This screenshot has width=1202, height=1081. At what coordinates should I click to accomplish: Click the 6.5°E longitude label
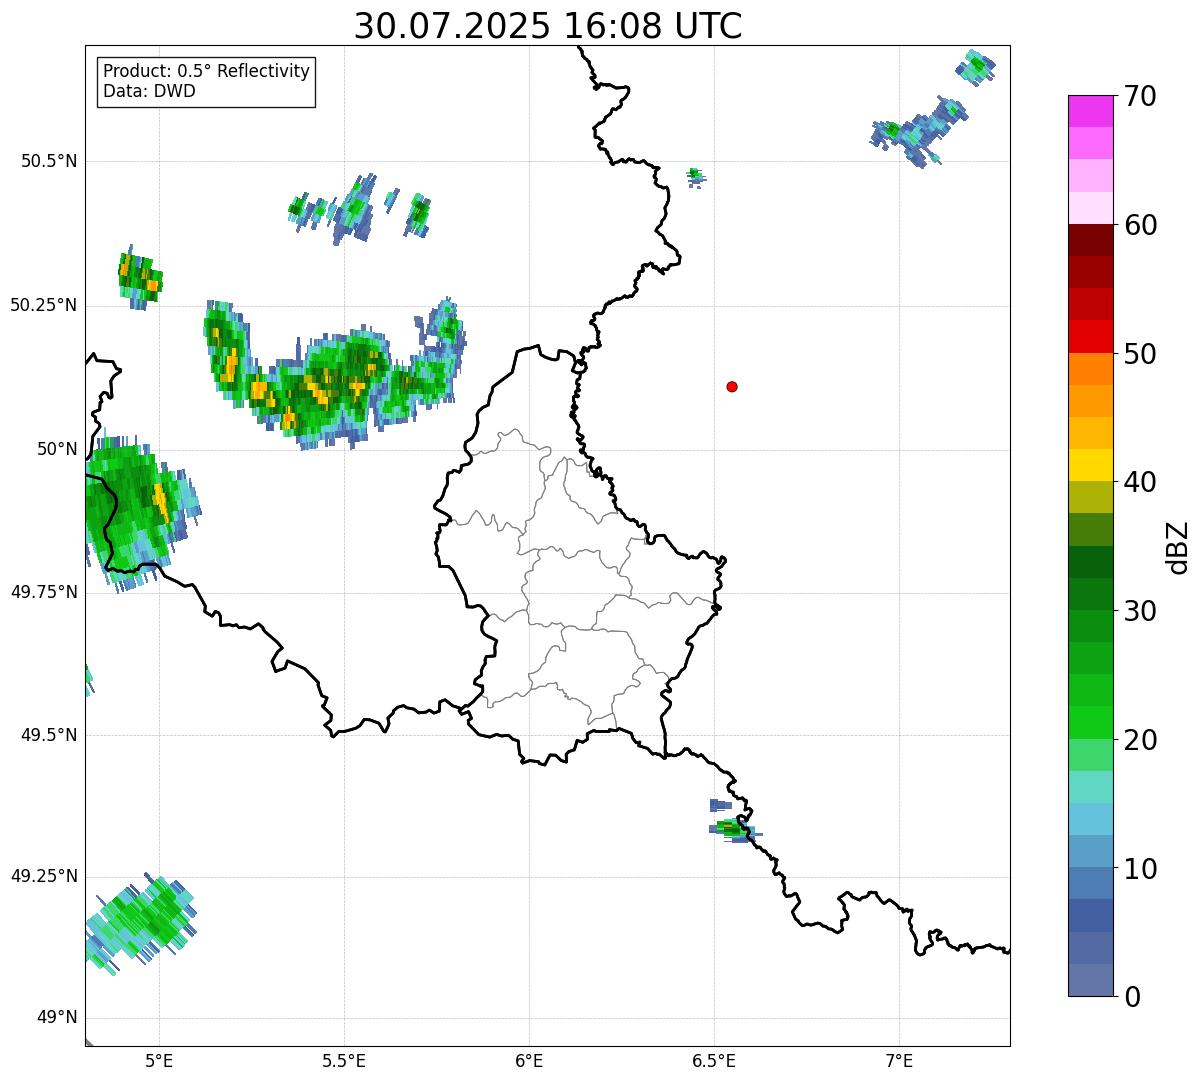tap(714, 1060)
